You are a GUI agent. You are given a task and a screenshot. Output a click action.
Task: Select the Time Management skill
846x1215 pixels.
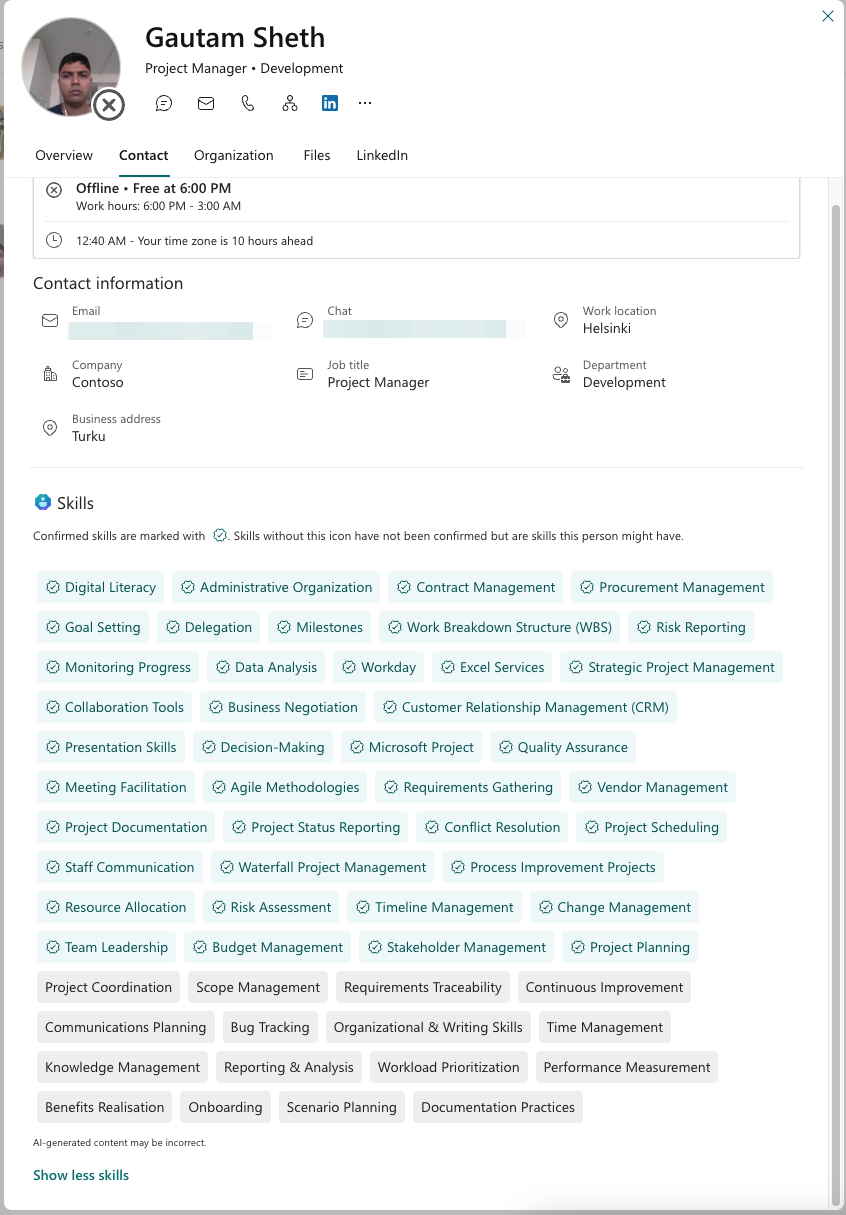(x=605, y=1027)
